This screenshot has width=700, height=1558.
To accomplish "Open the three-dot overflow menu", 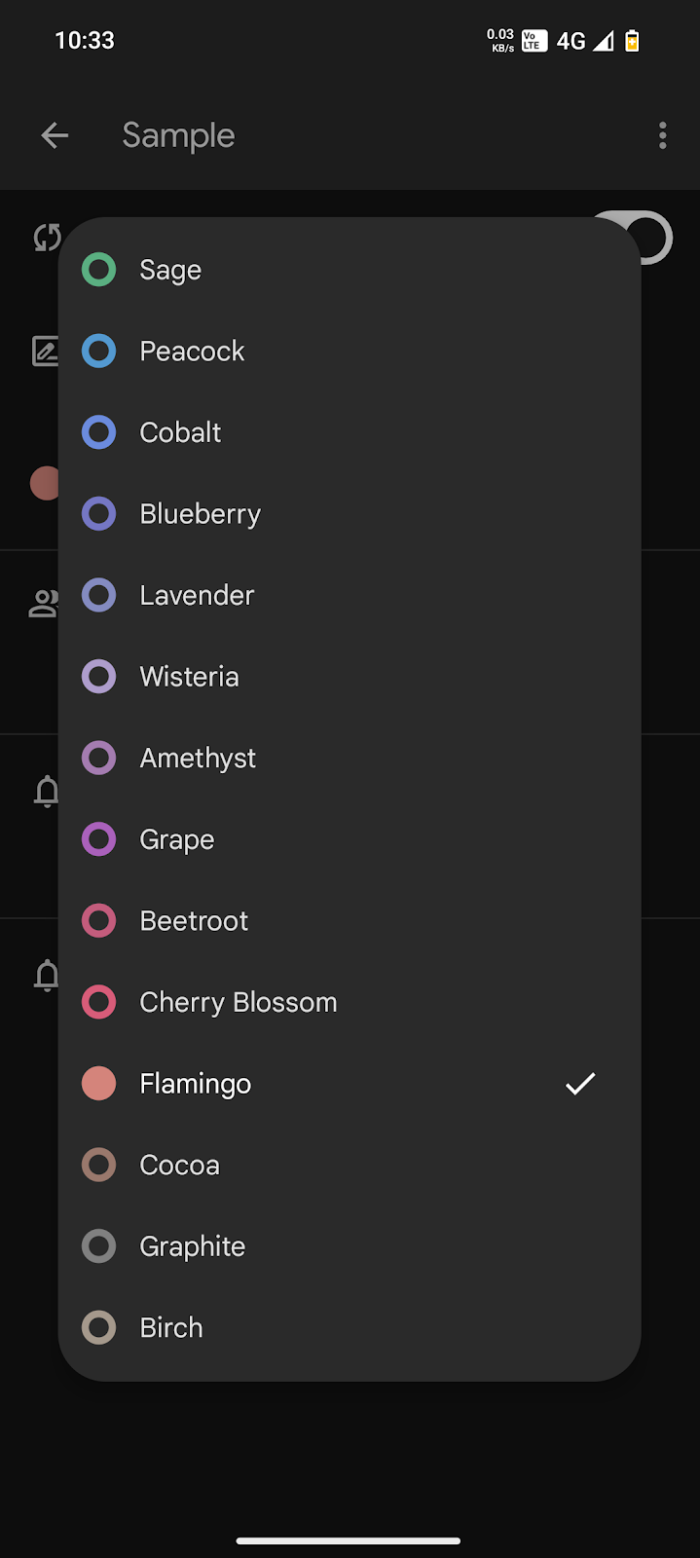I will [662, 136].
